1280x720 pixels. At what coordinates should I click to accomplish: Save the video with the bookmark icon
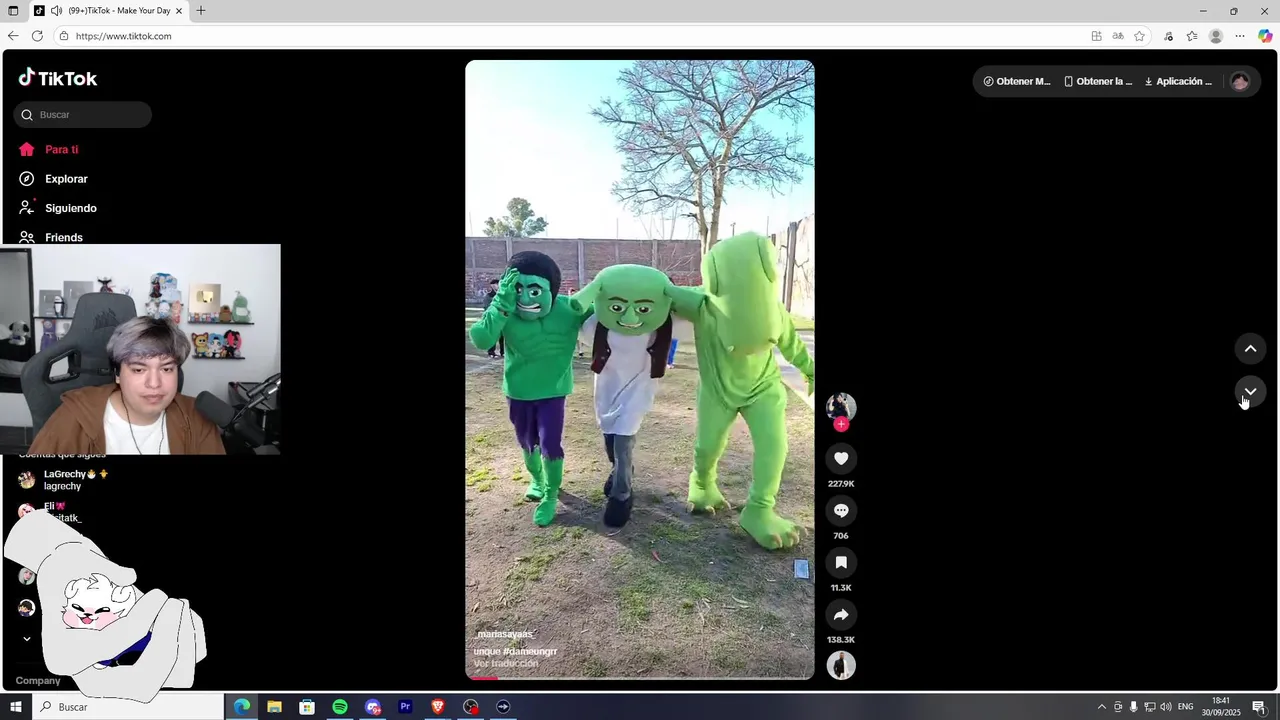[841, 562]
